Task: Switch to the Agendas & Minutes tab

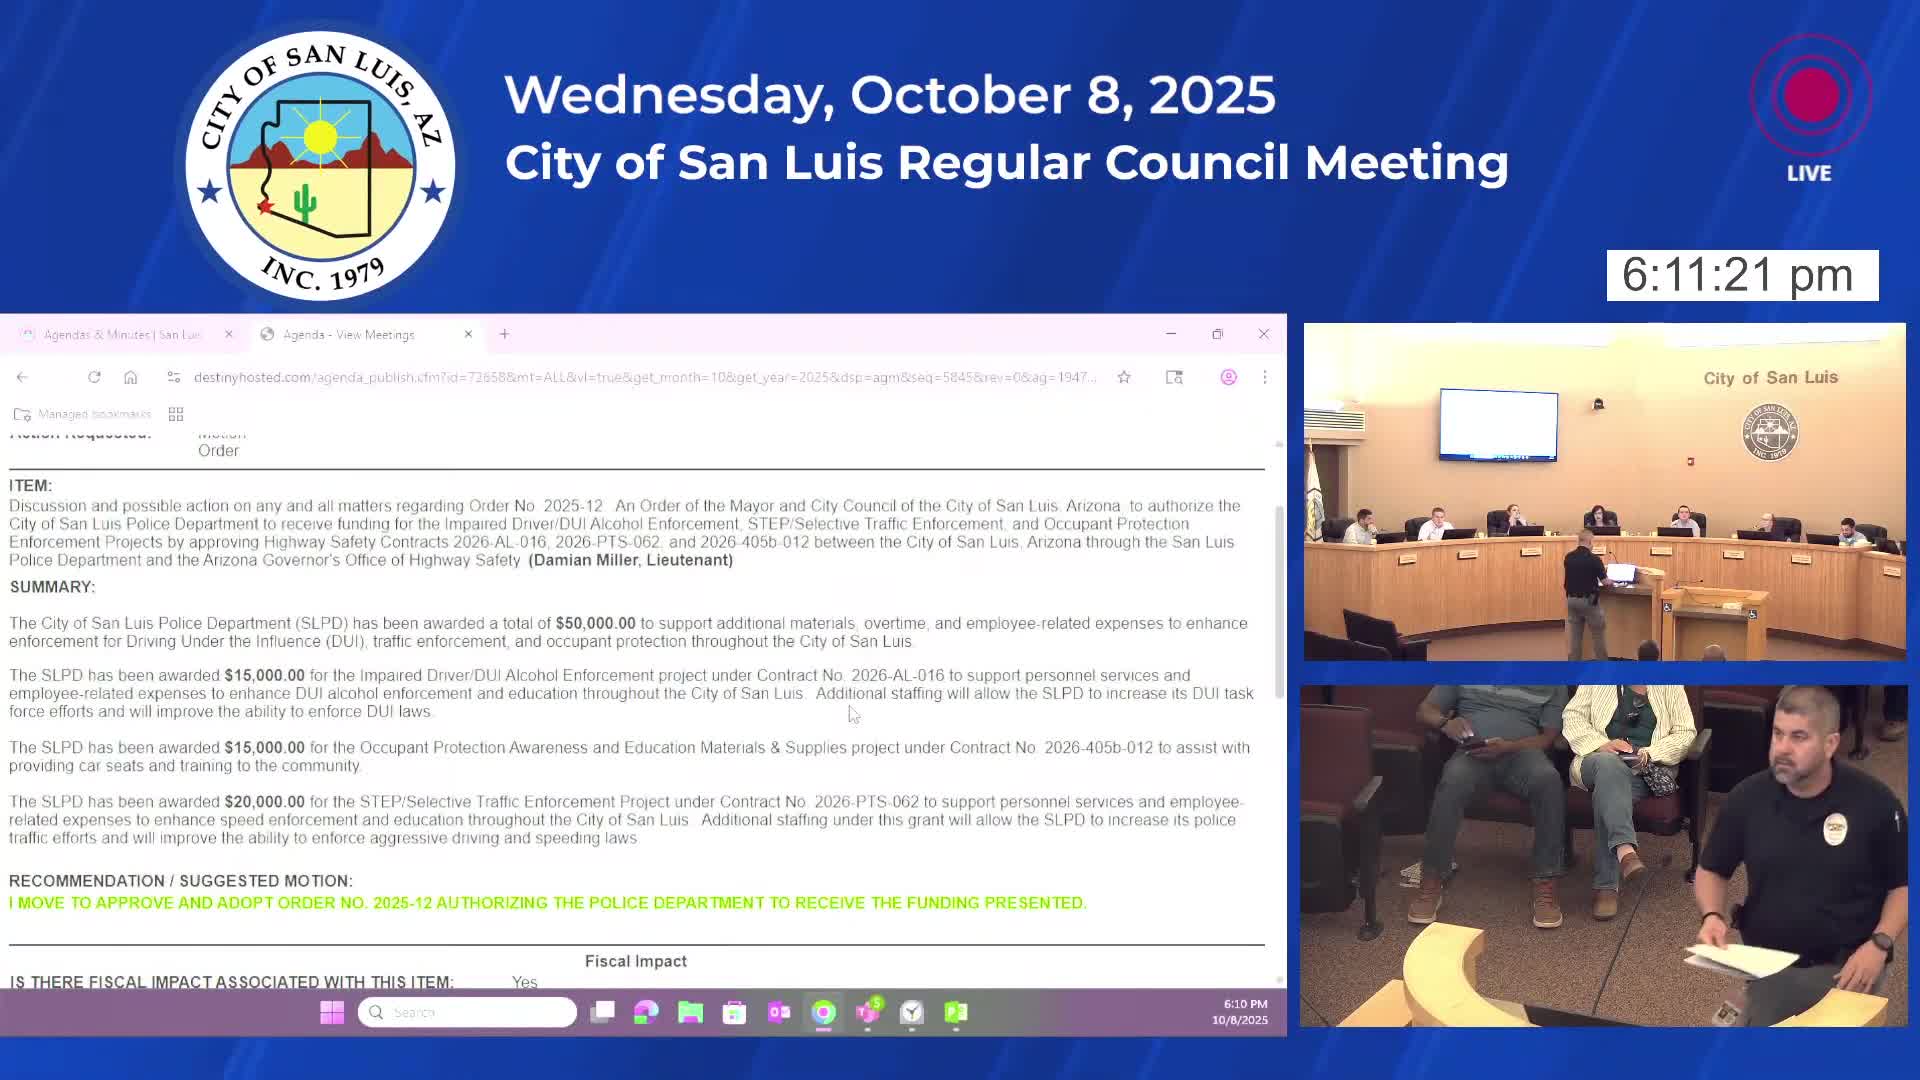Action: [120, 334]
